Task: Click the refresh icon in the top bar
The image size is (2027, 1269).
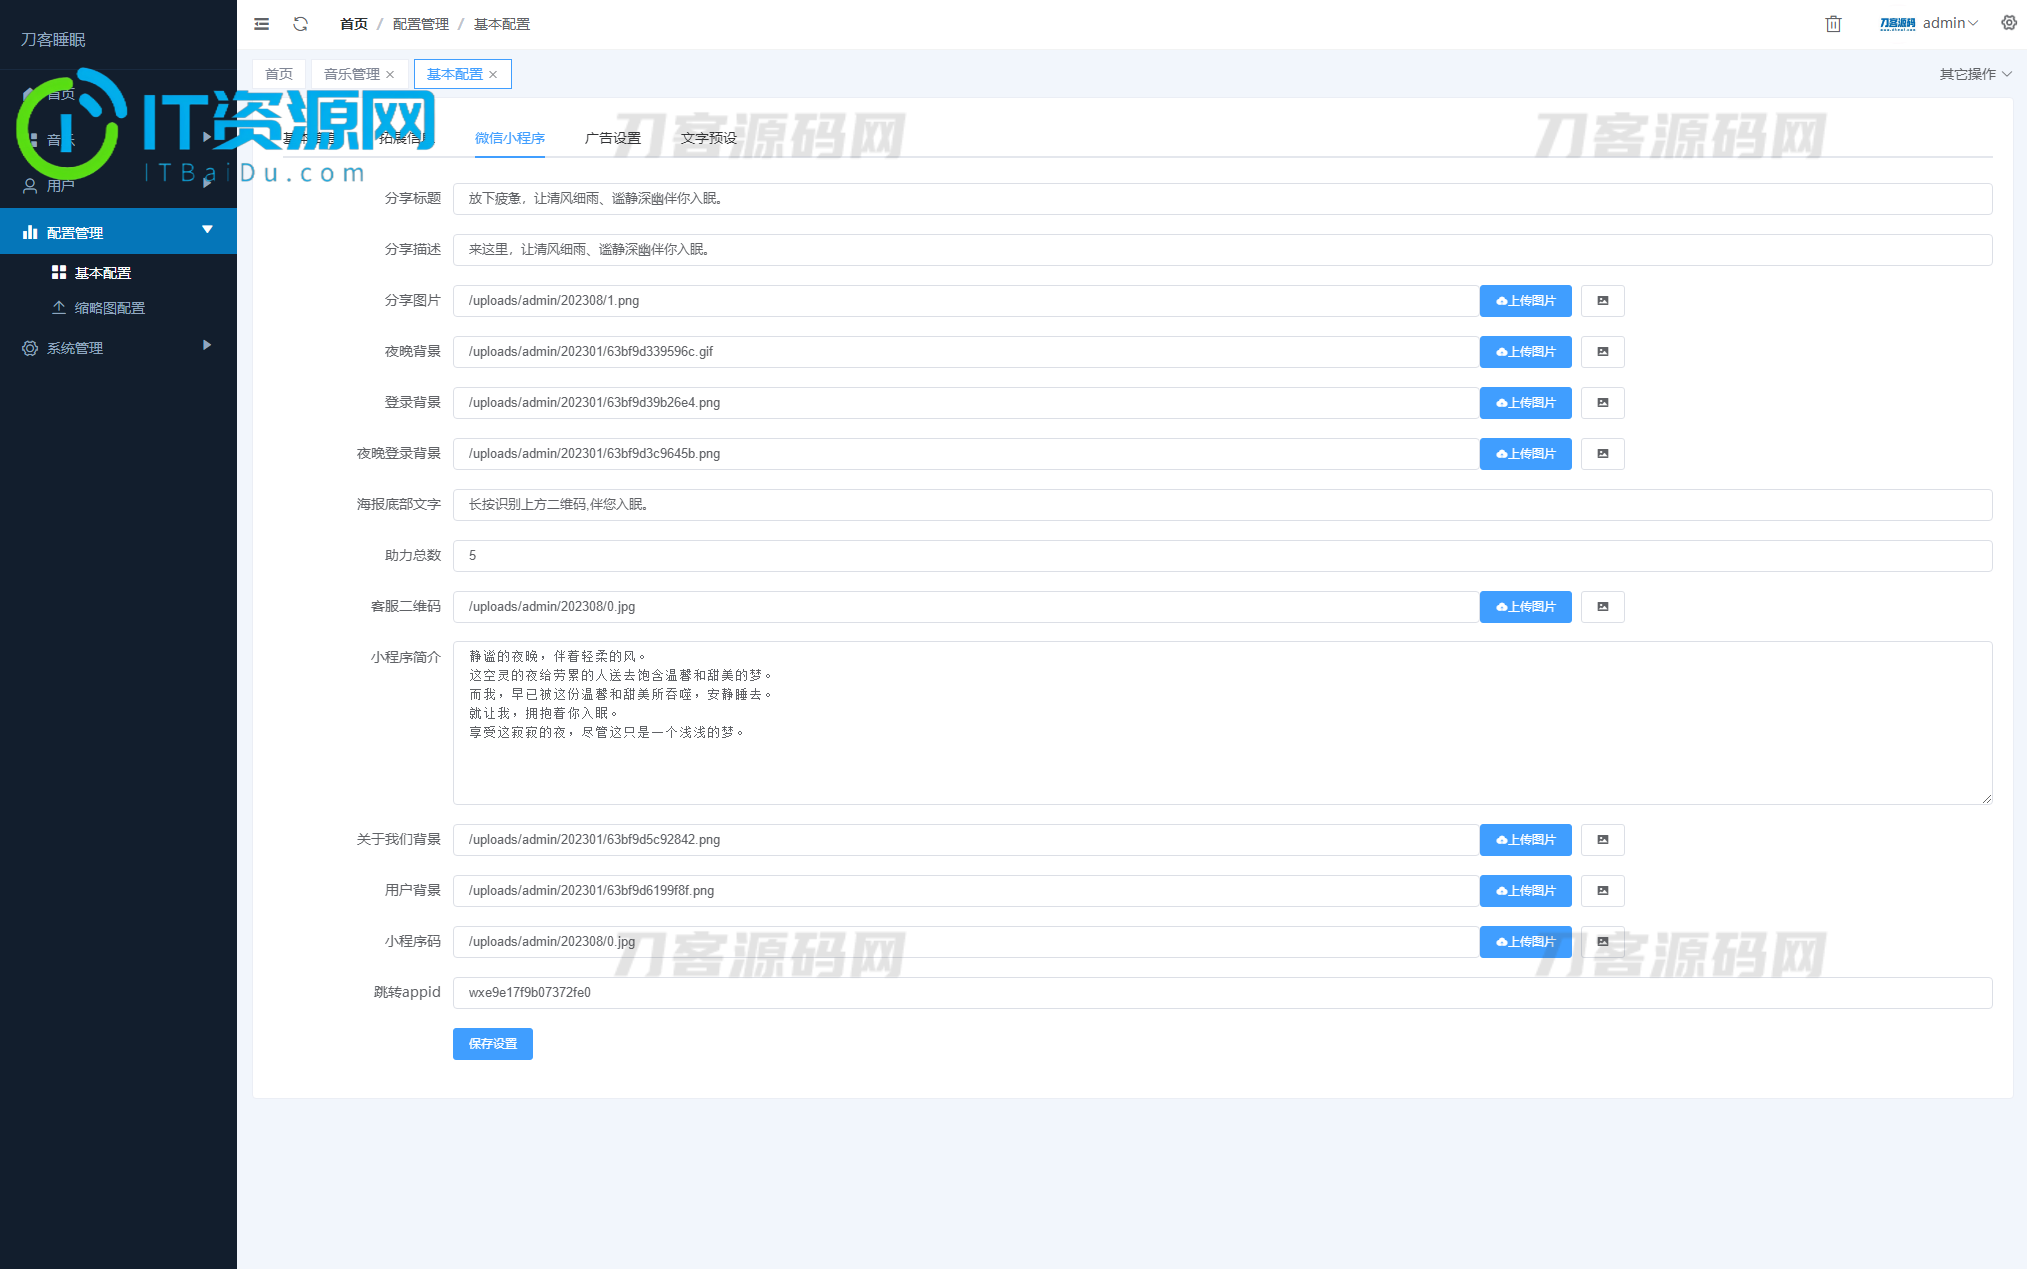Action: coord(300,24)
